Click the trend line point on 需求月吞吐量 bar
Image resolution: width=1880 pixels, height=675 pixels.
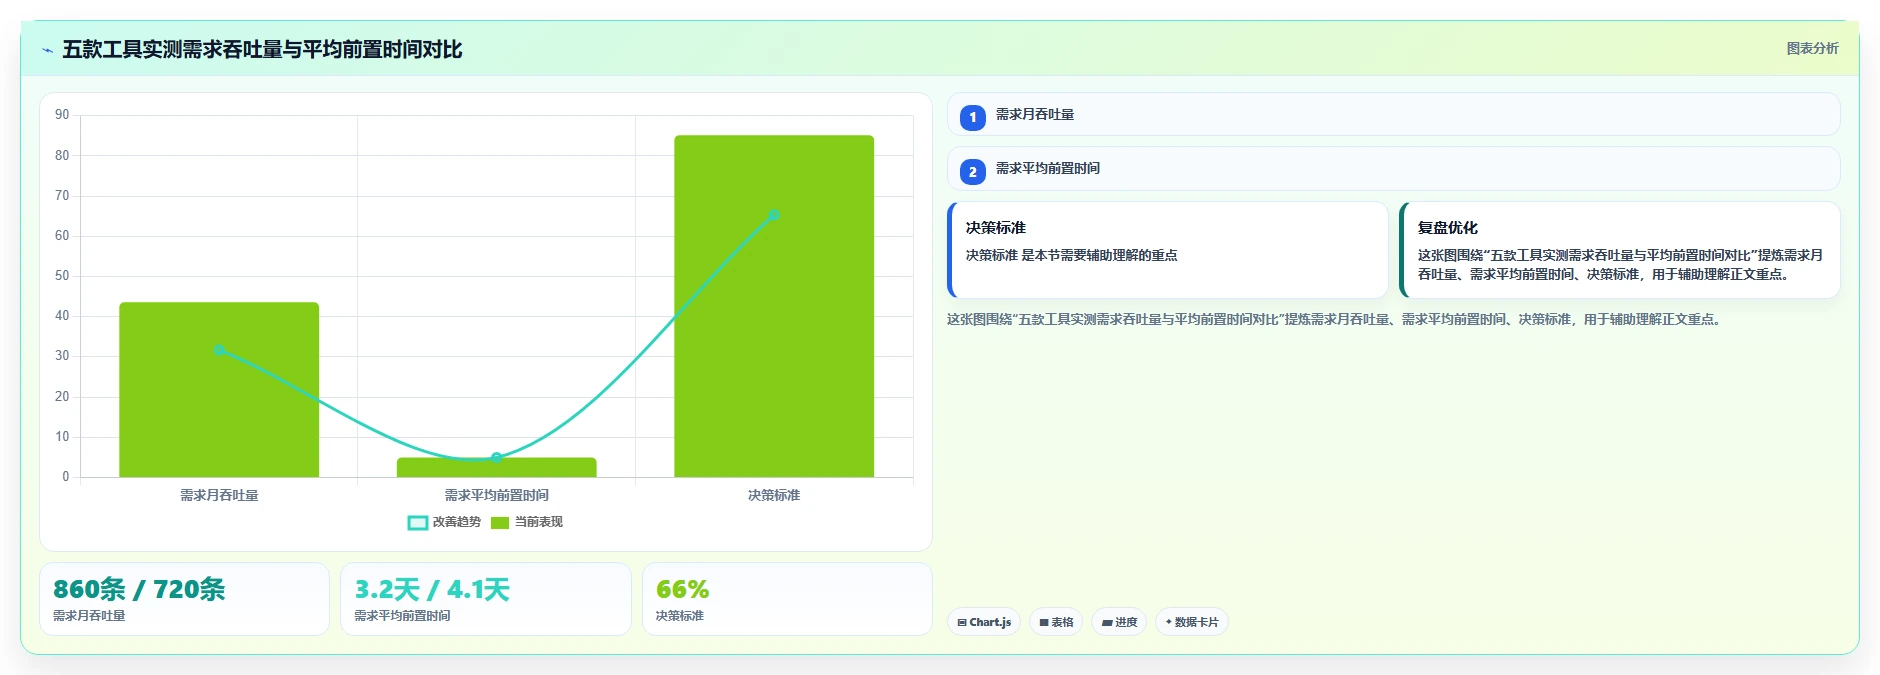(219, 350)
